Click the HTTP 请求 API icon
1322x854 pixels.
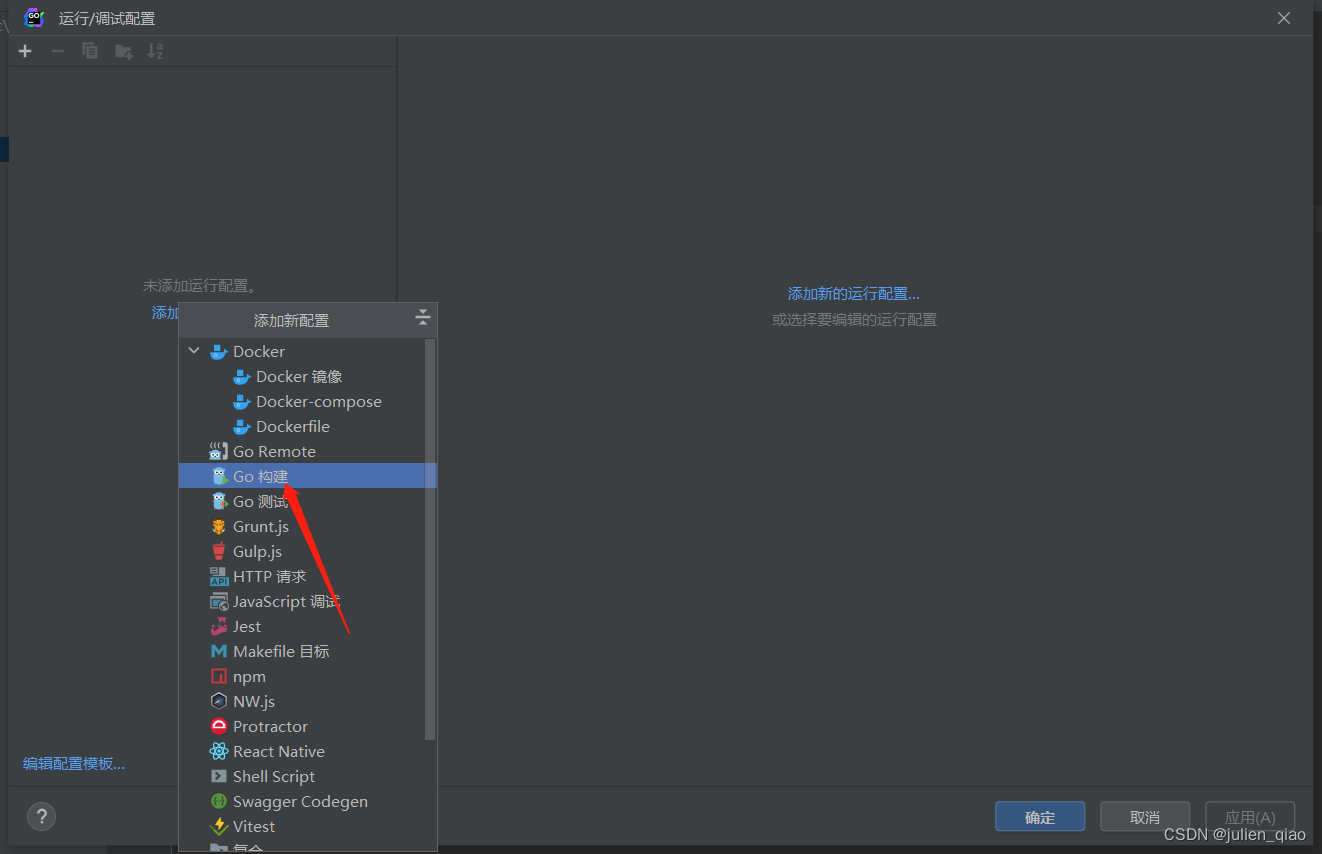point(218,577)
